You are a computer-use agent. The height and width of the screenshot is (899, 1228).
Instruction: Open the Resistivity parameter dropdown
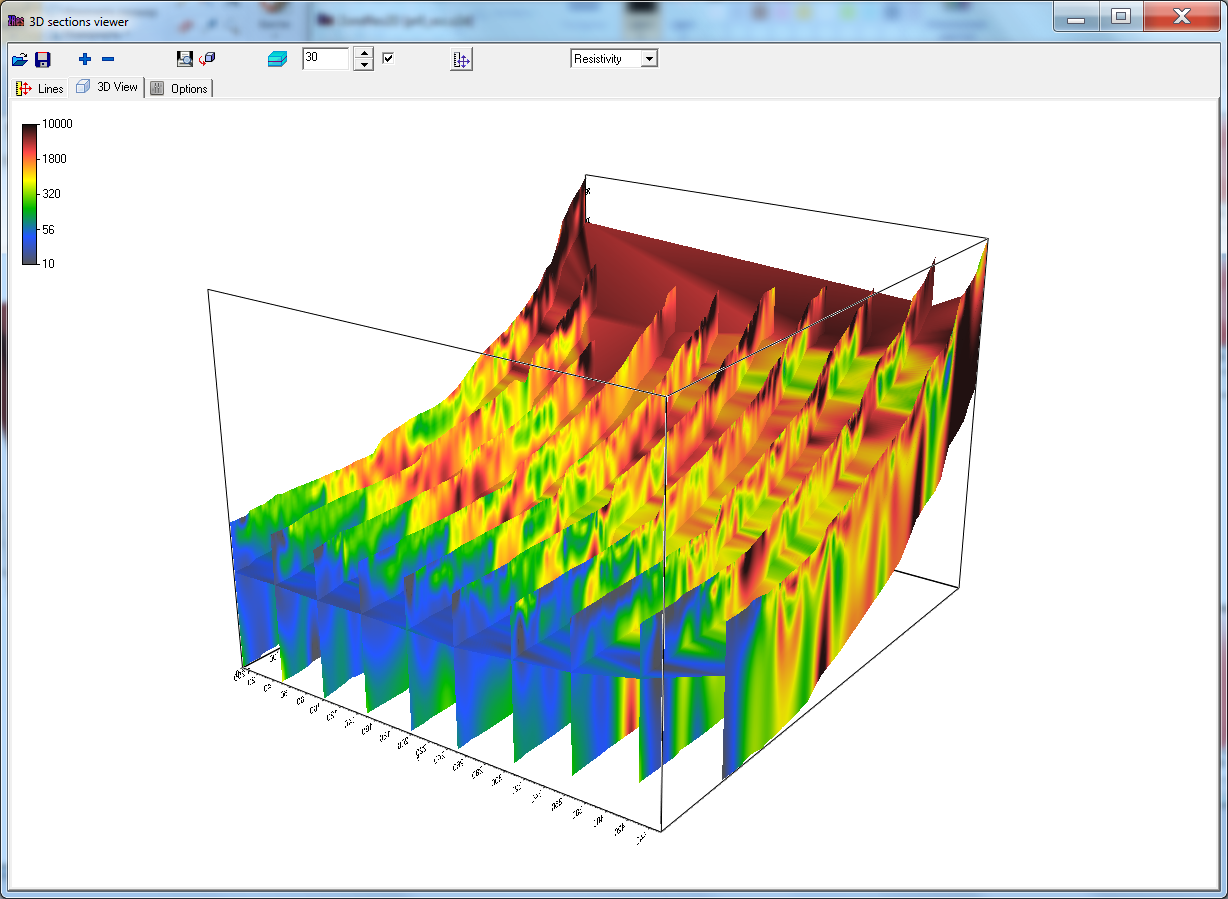[x=649, y=59]
